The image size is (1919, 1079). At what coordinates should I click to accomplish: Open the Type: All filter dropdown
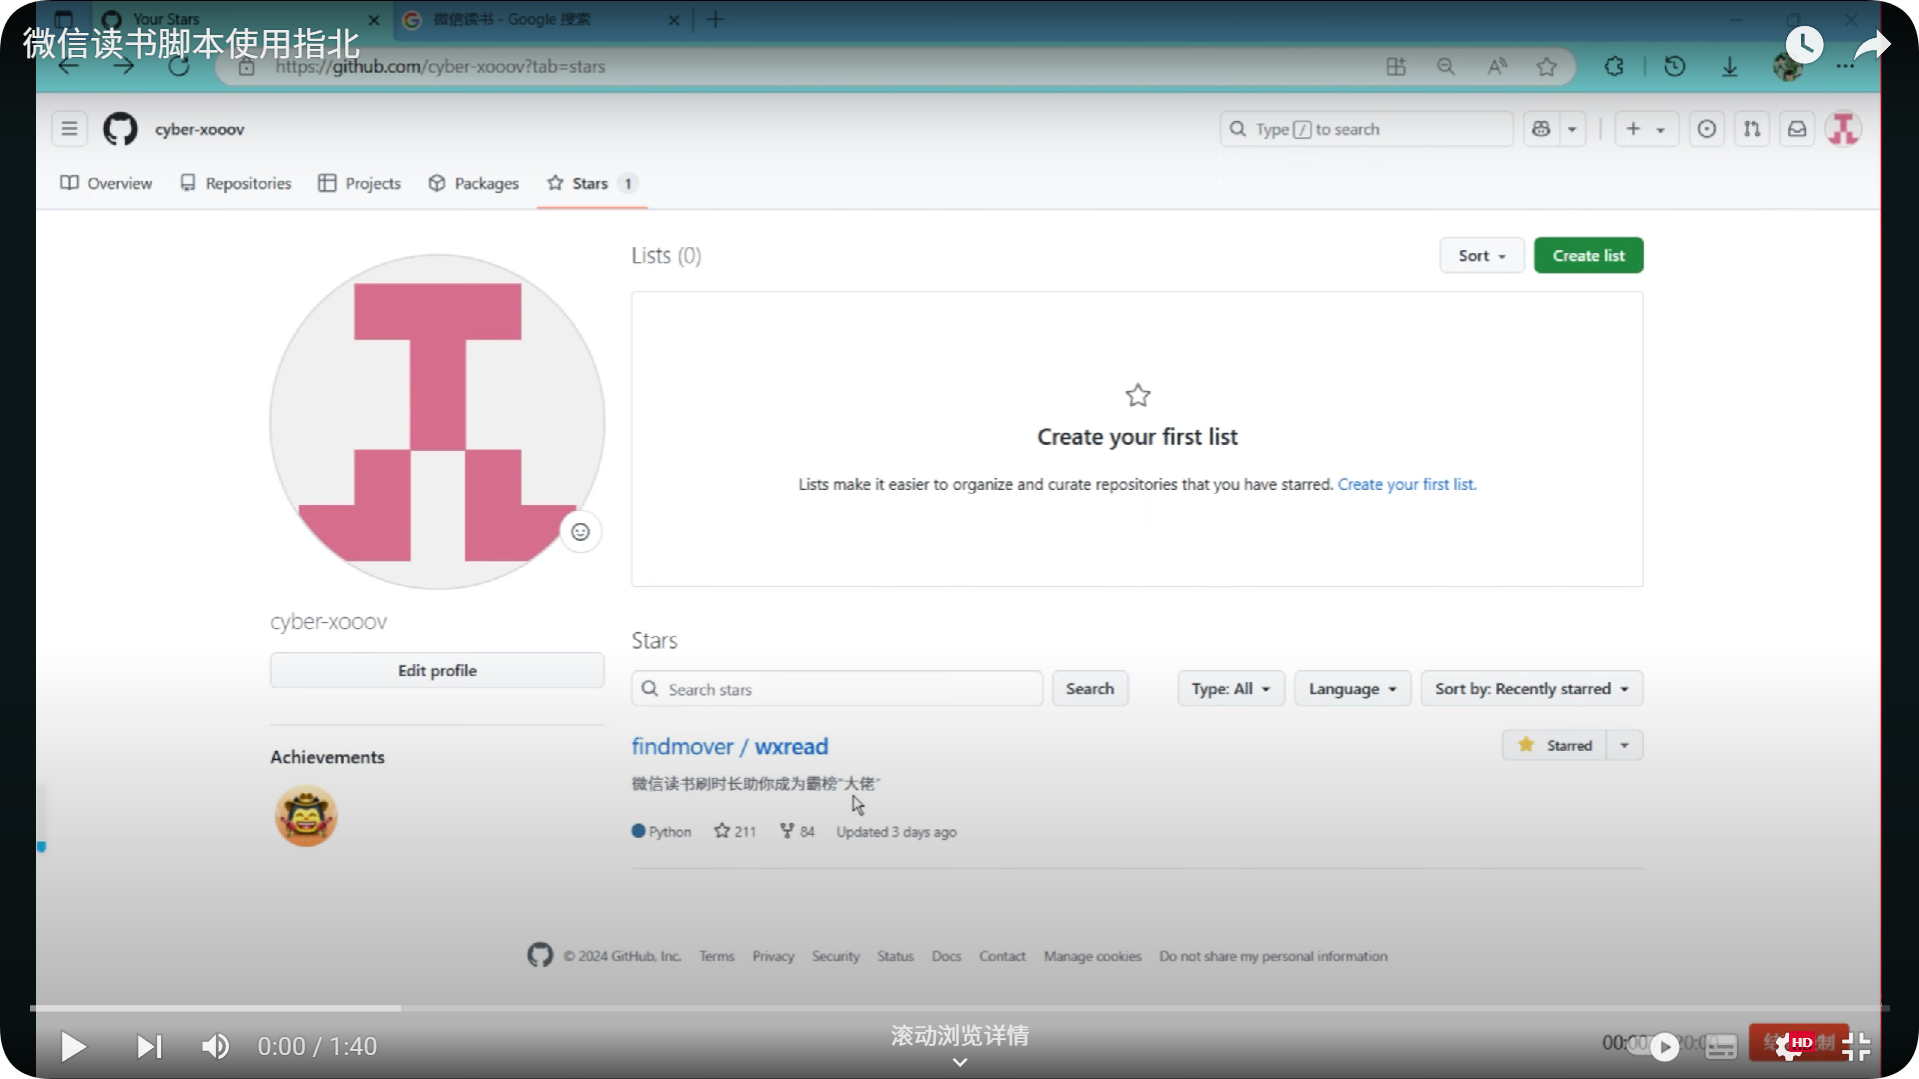coord(1231,689)
